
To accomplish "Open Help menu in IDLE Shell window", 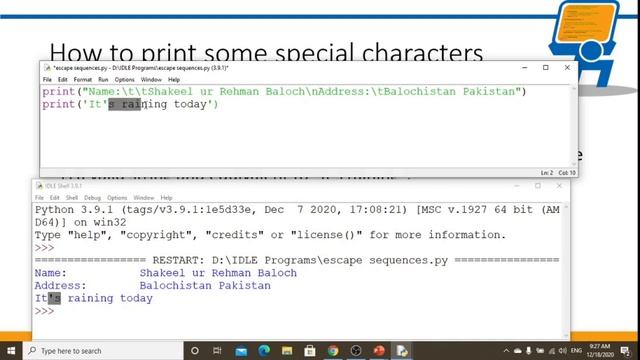I will (167, 198).
